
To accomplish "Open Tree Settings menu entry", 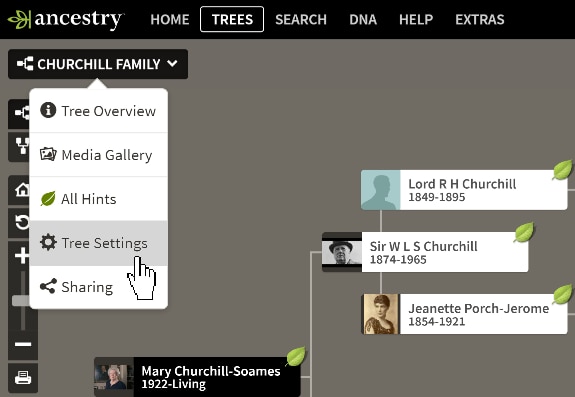I will (x=98, y=243).
